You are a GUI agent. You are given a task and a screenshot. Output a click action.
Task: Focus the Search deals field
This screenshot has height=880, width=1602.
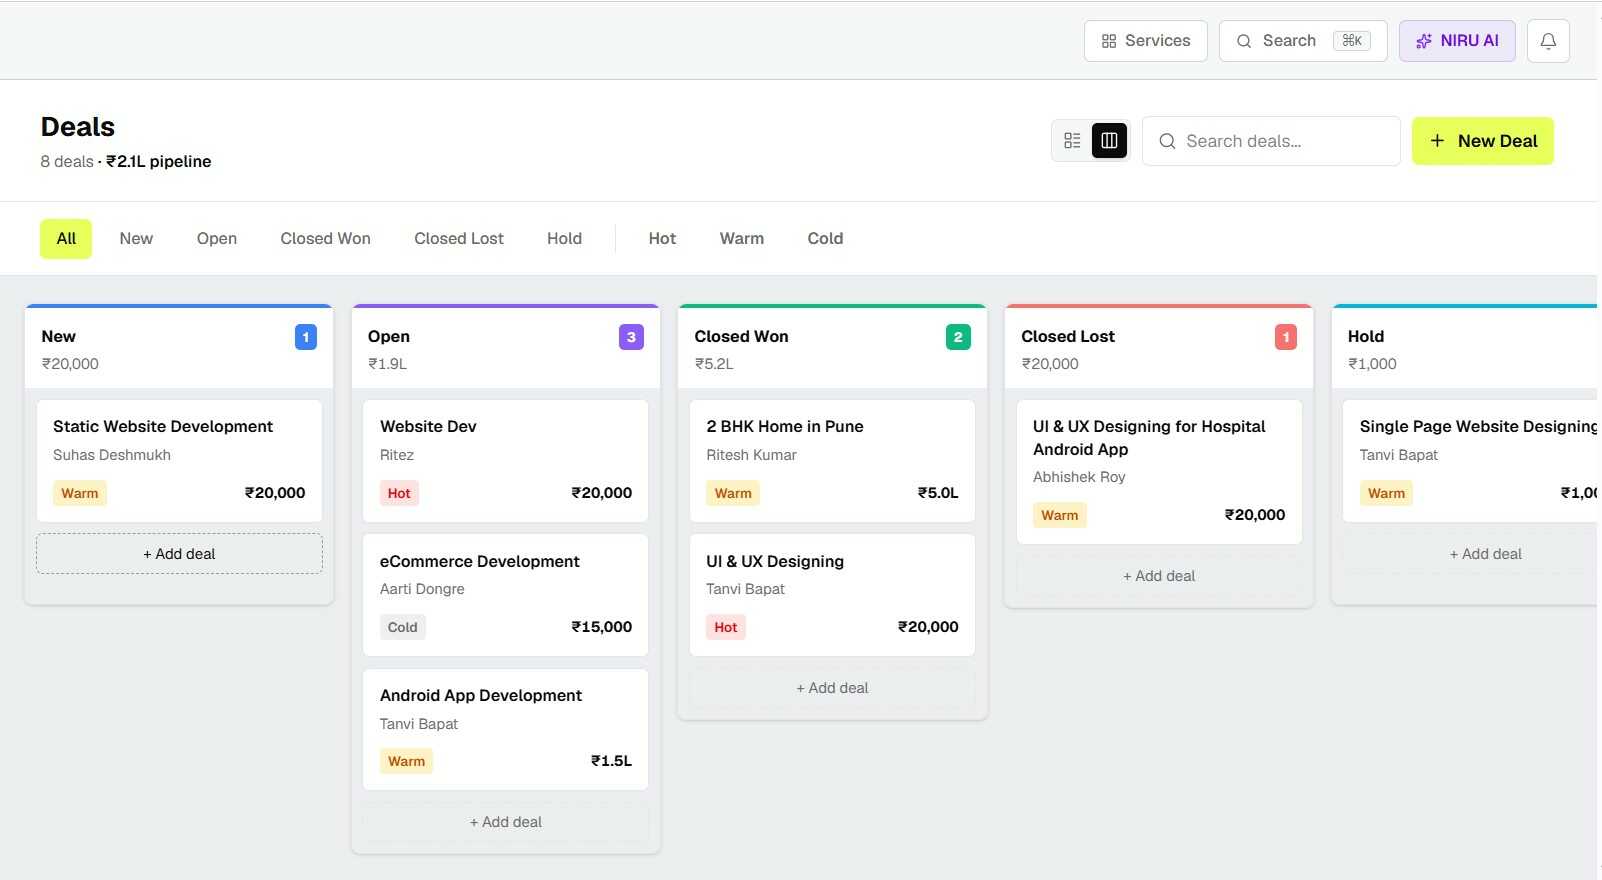click(1271, 141)
